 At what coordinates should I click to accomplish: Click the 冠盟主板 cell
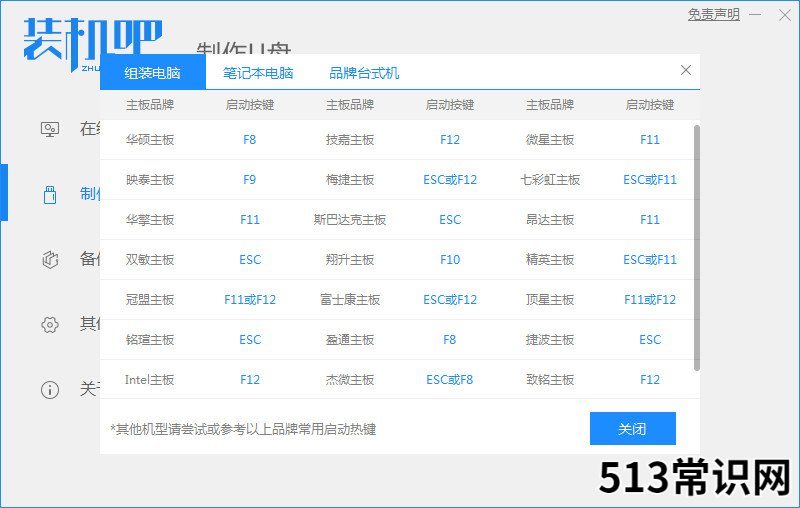tap(150, 299)
